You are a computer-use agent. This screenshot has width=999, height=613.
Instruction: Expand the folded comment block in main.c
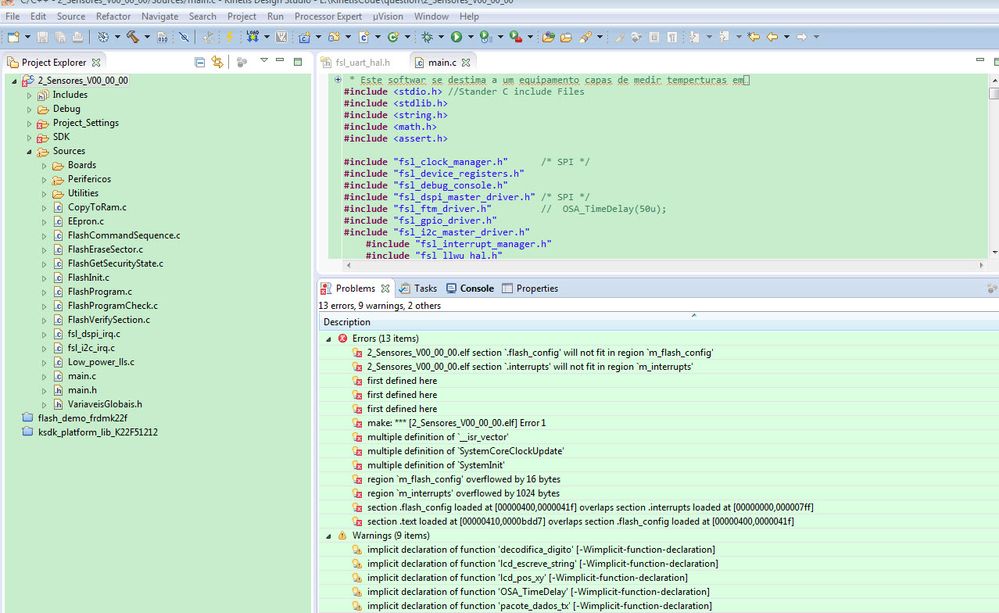click(x=338, y=80)
